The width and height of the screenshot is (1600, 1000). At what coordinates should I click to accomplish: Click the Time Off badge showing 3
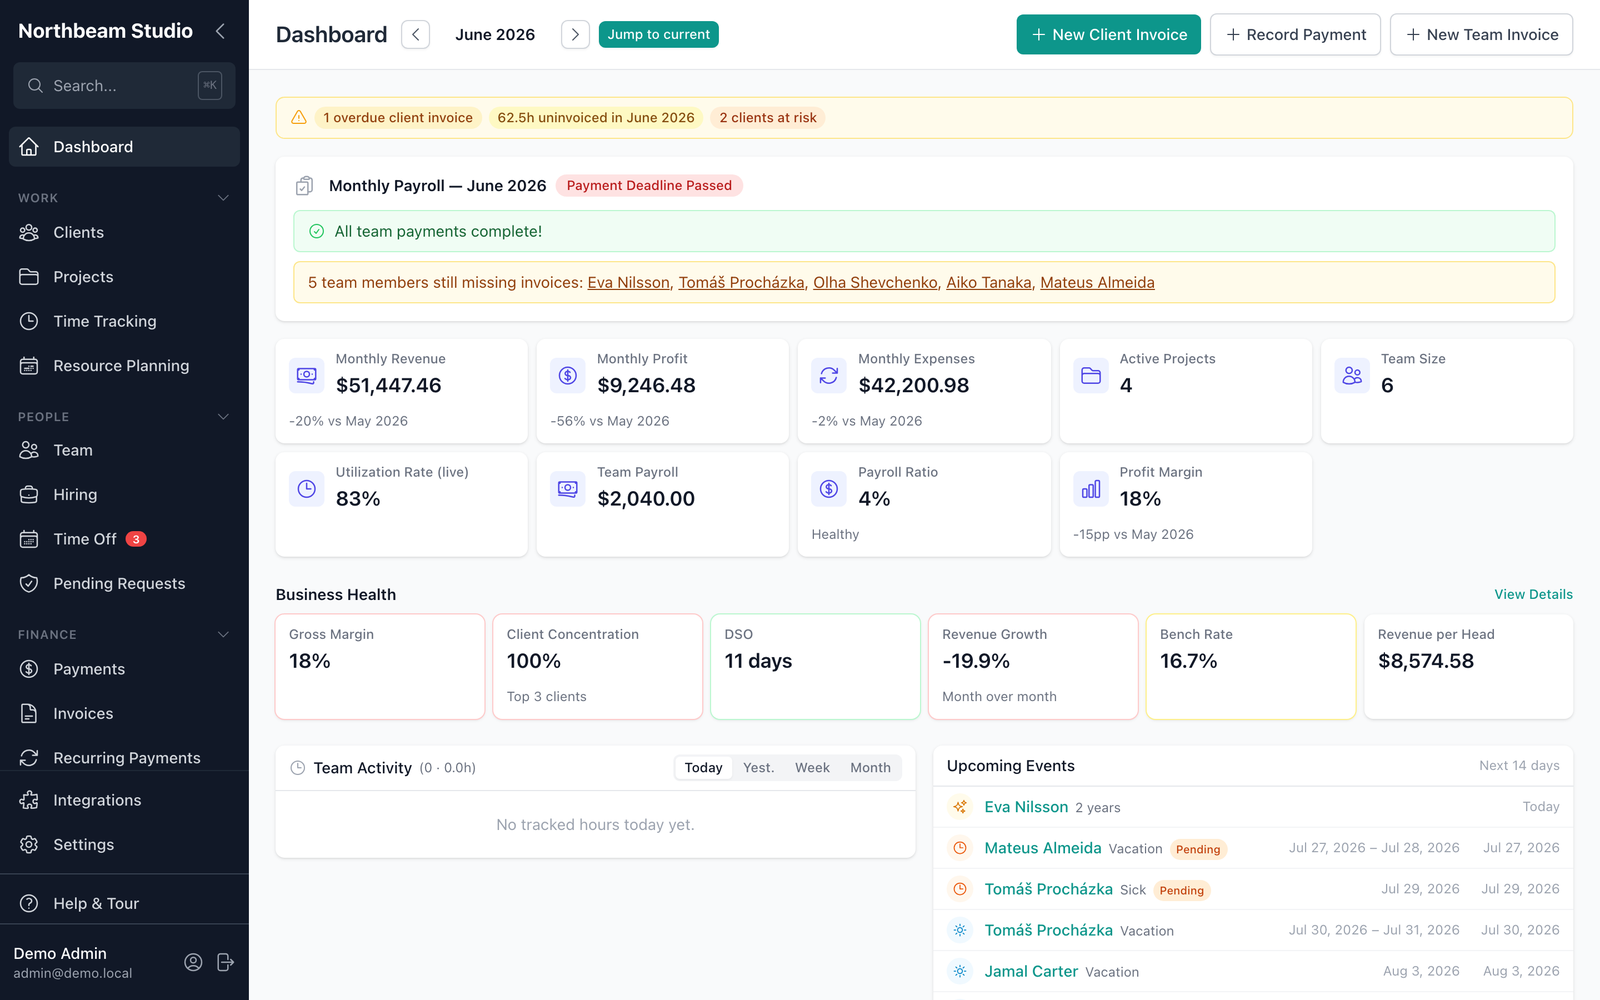(136, 539)
